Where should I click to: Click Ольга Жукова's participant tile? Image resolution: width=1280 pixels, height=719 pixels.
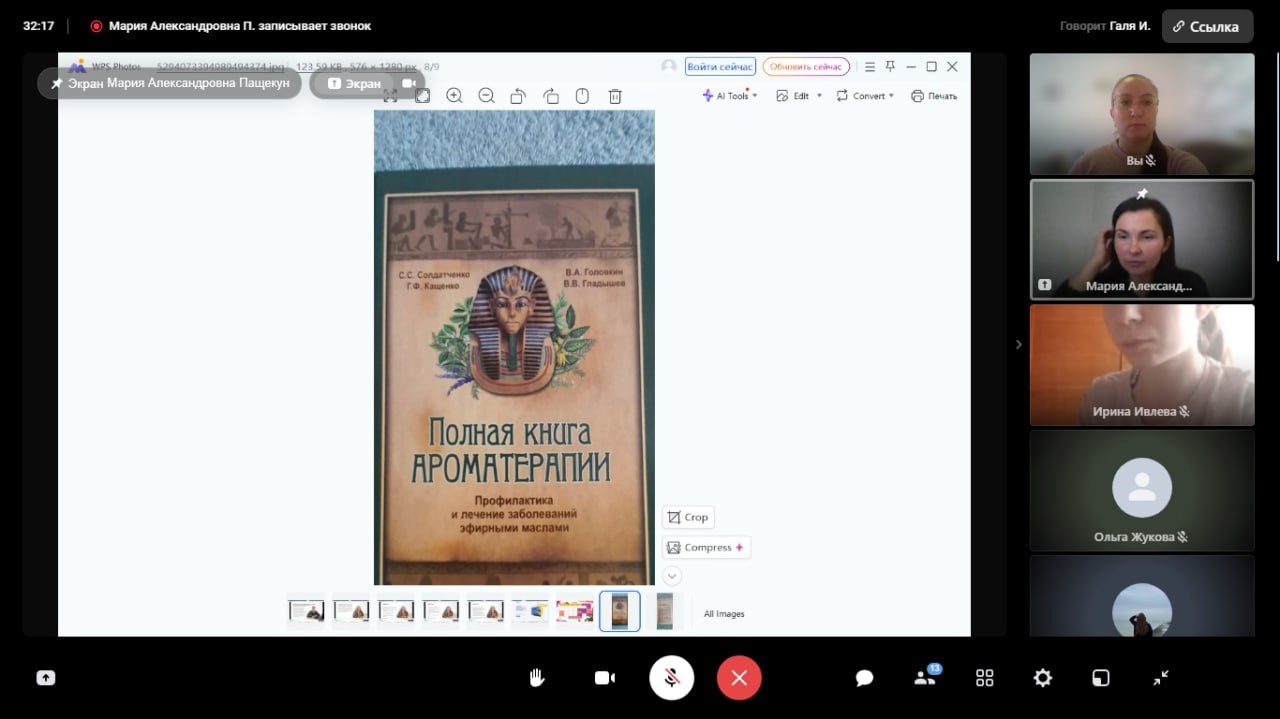point(1142,490)
